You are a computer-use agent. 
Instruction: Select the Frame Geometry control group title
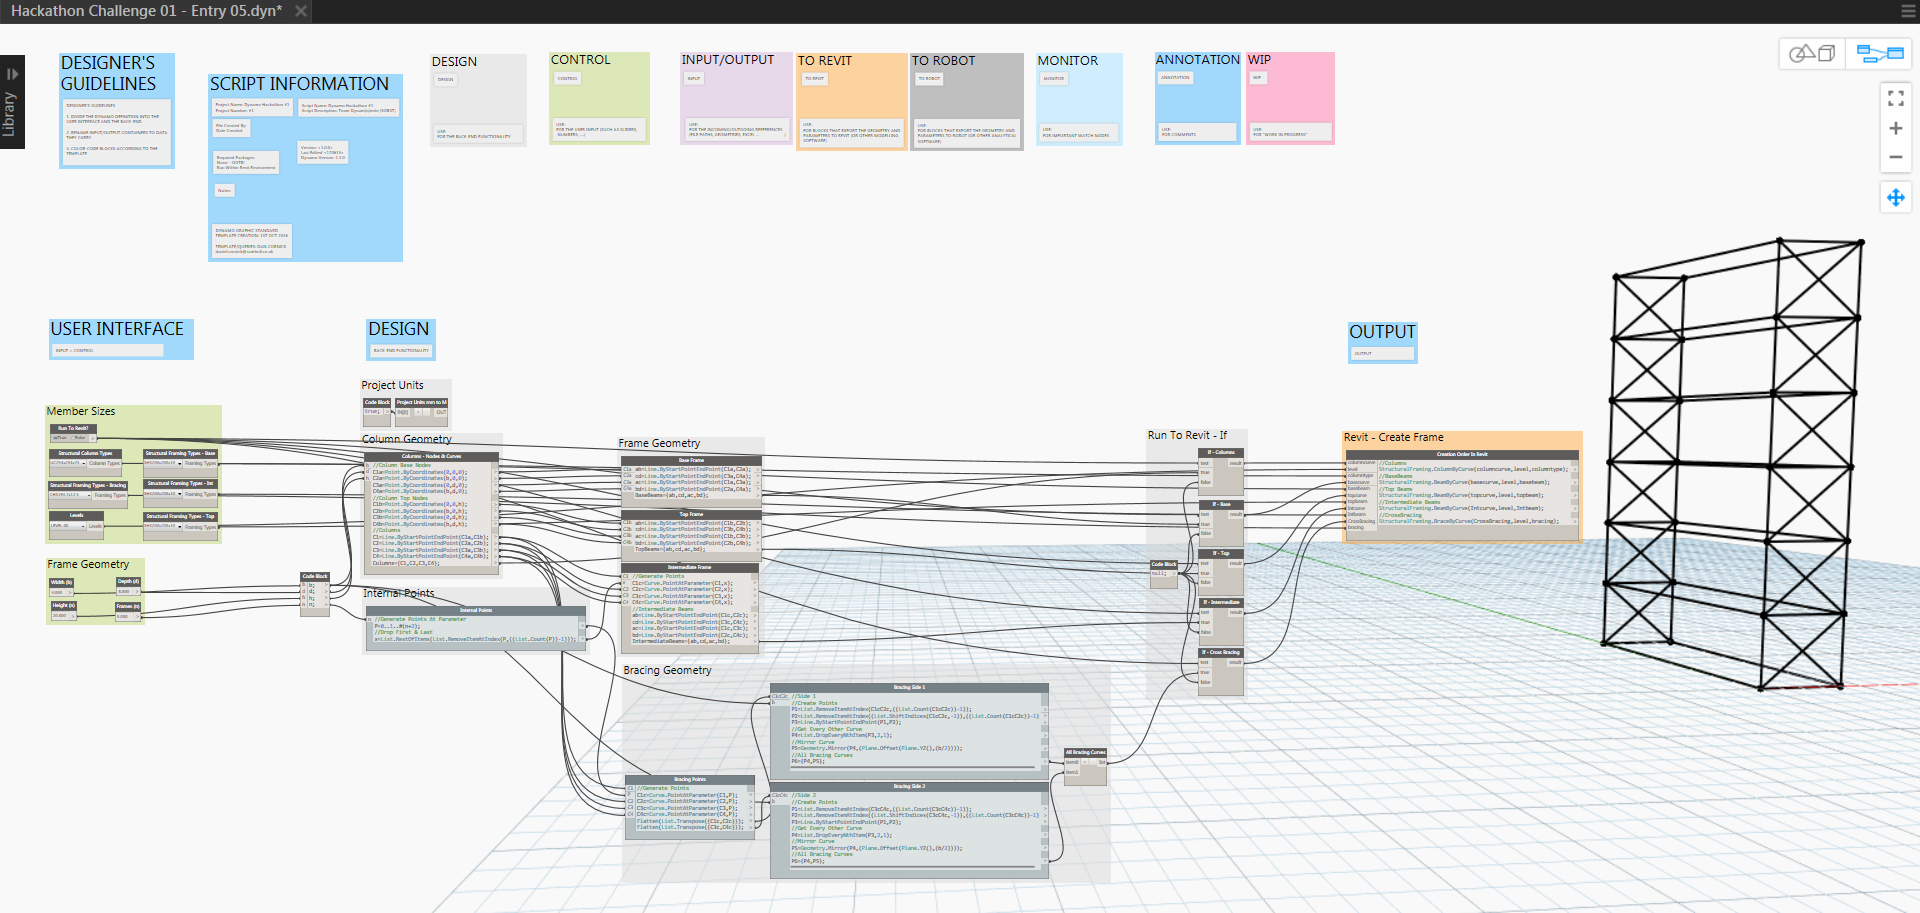tap(88, 564)
